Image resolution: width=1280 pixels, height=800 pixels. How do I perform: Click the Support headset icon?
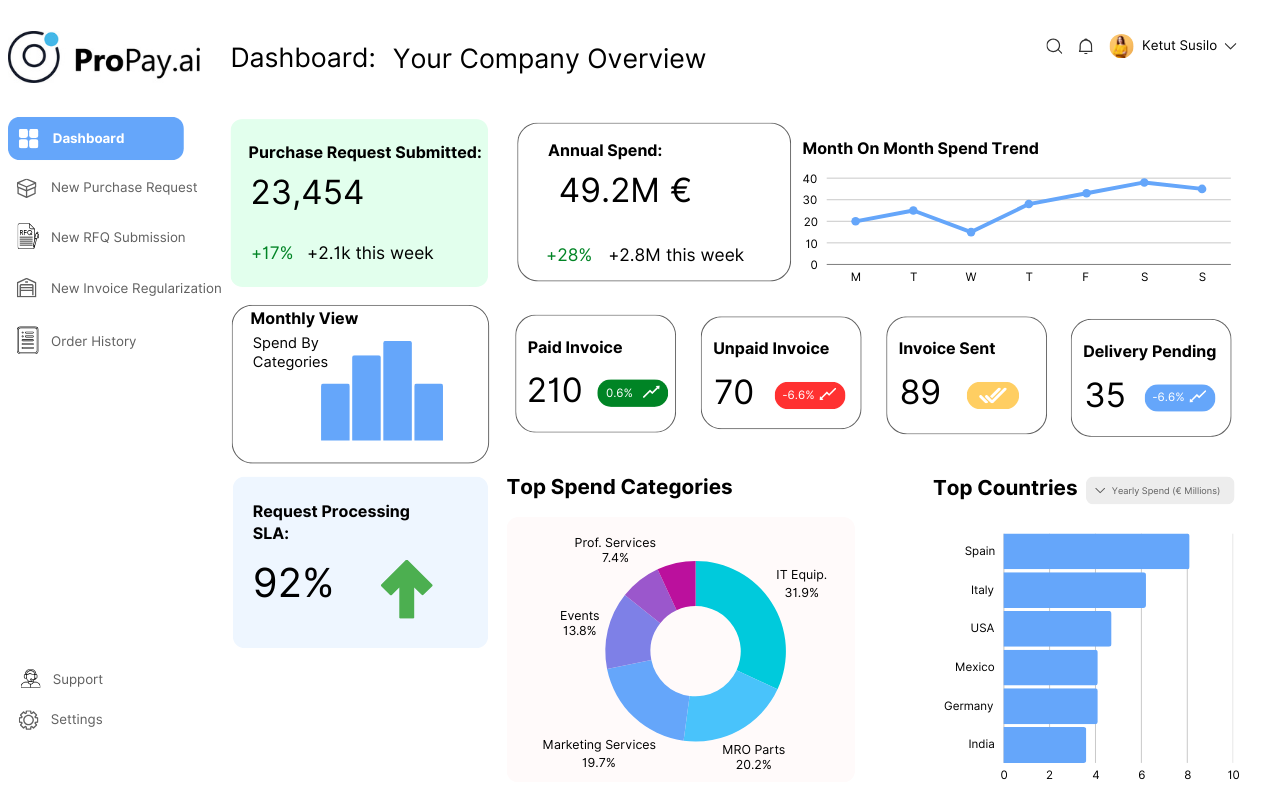tap(30, 679)
